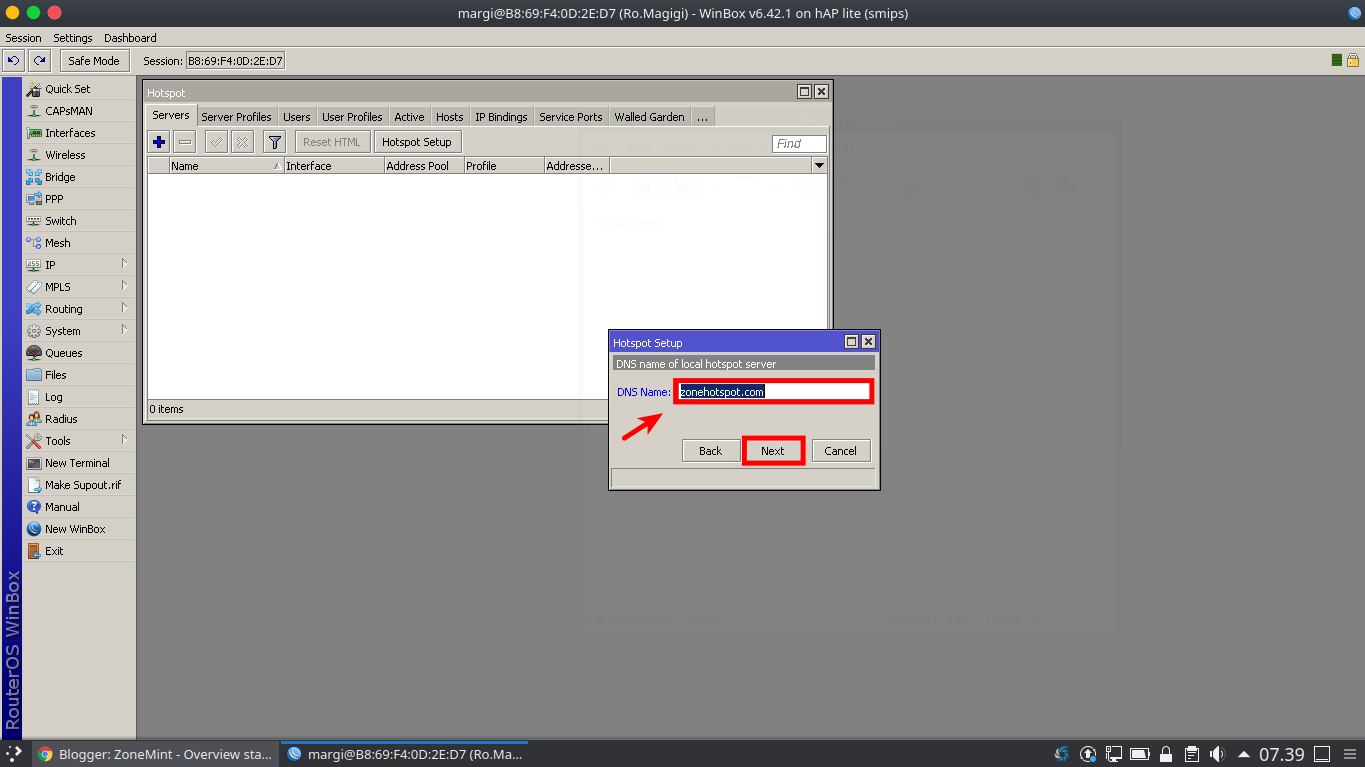Click Back in Hotspot Setup
Screen dimensions: 1365x767
coord(711,451)
